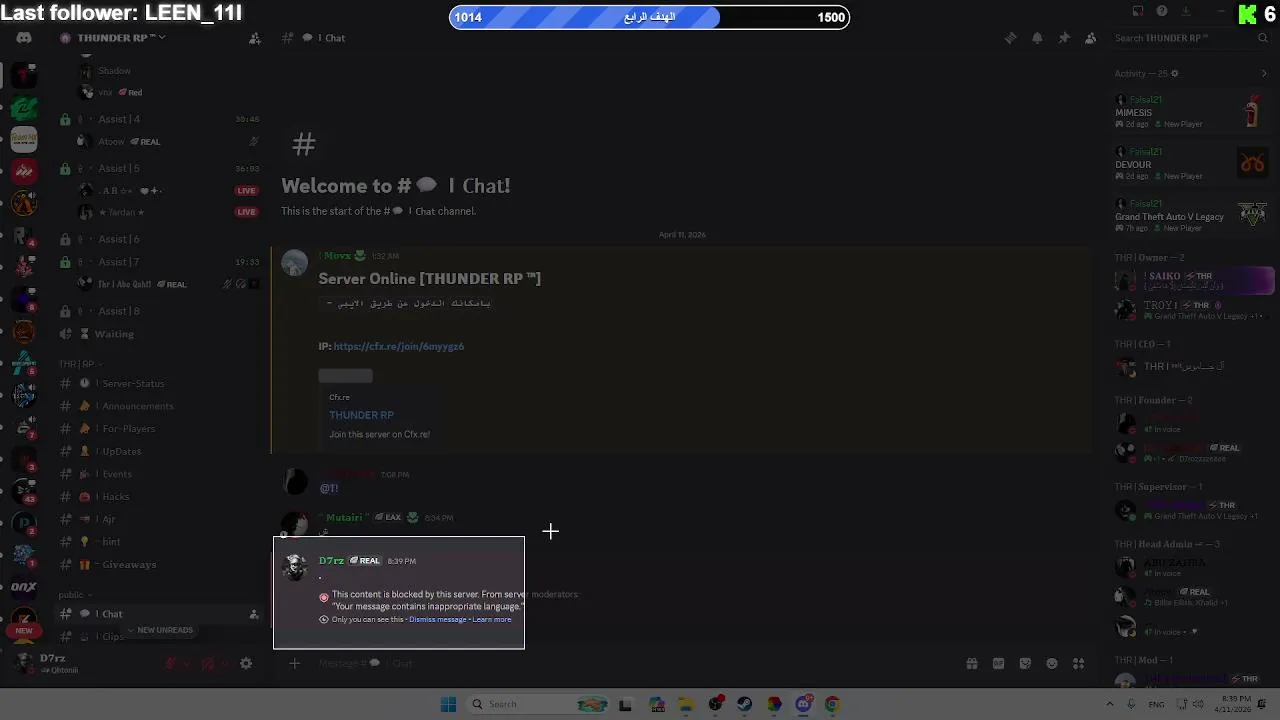
Task: Show hidden system tray icons chevron
Action: (1109, 704)
